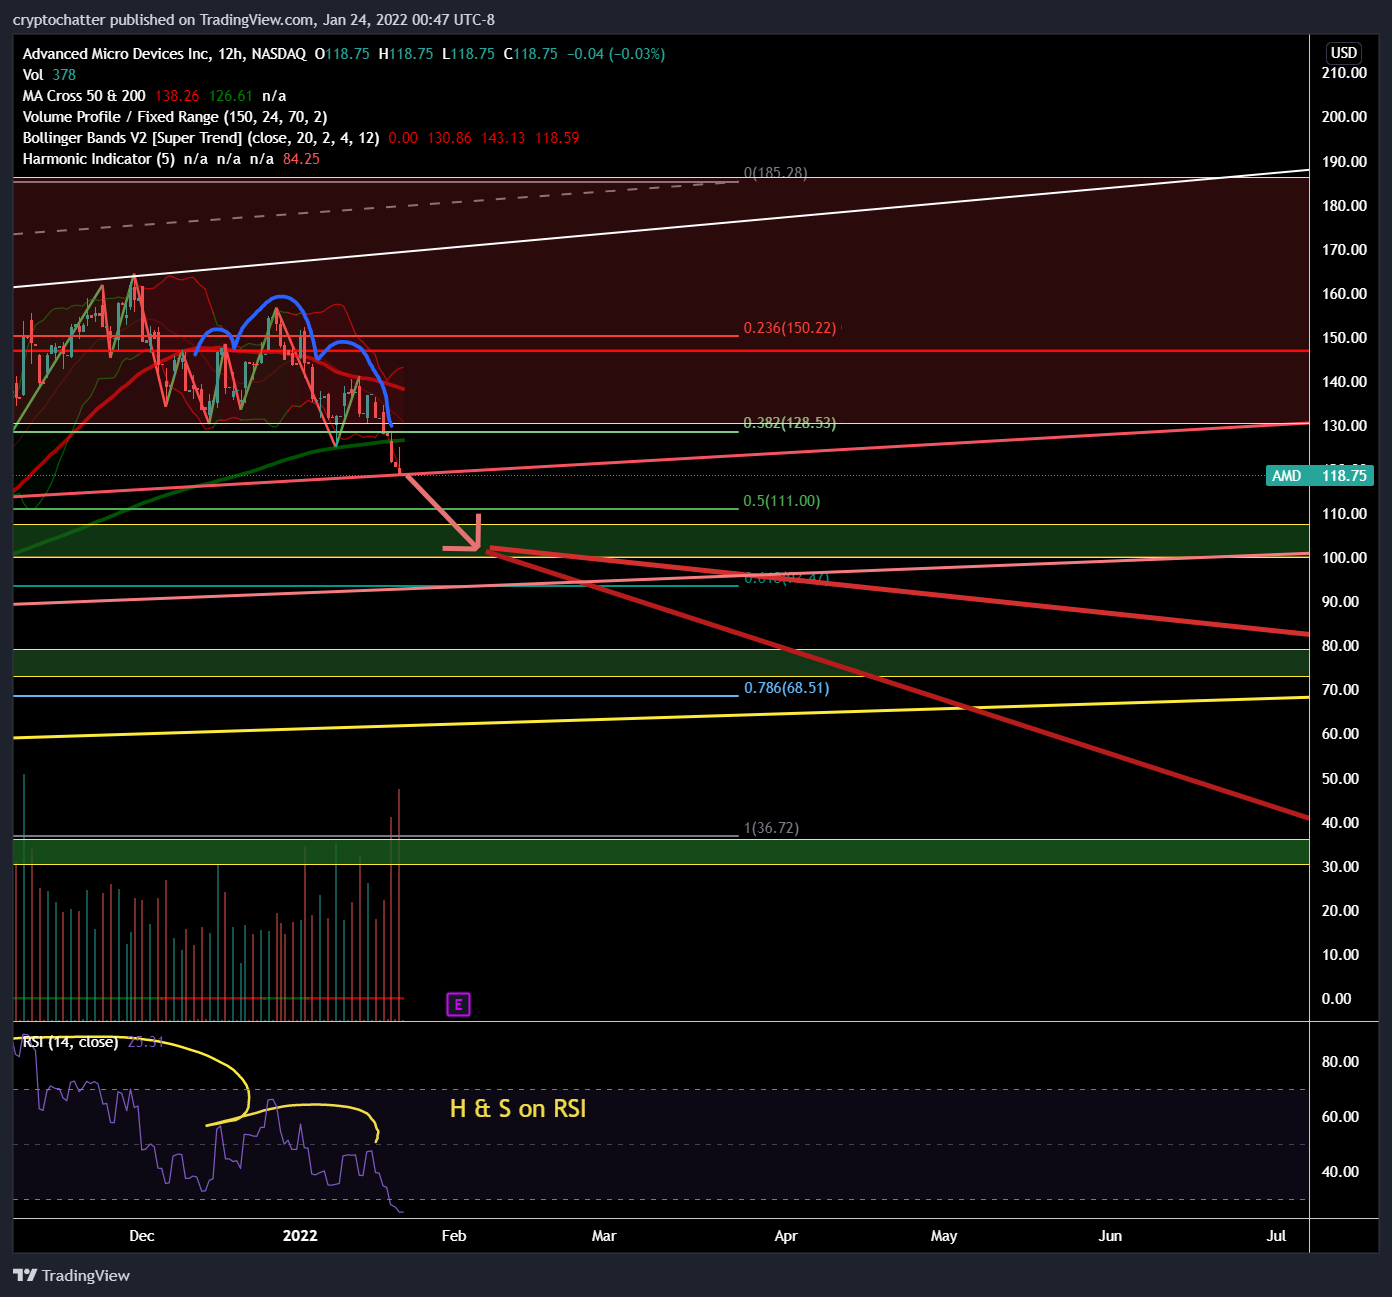The height and width of the screenshot is (1297, 1392).
Task: Click 210.00 on the price axis
Action: pyautogui.click(x=1344, y=73)
